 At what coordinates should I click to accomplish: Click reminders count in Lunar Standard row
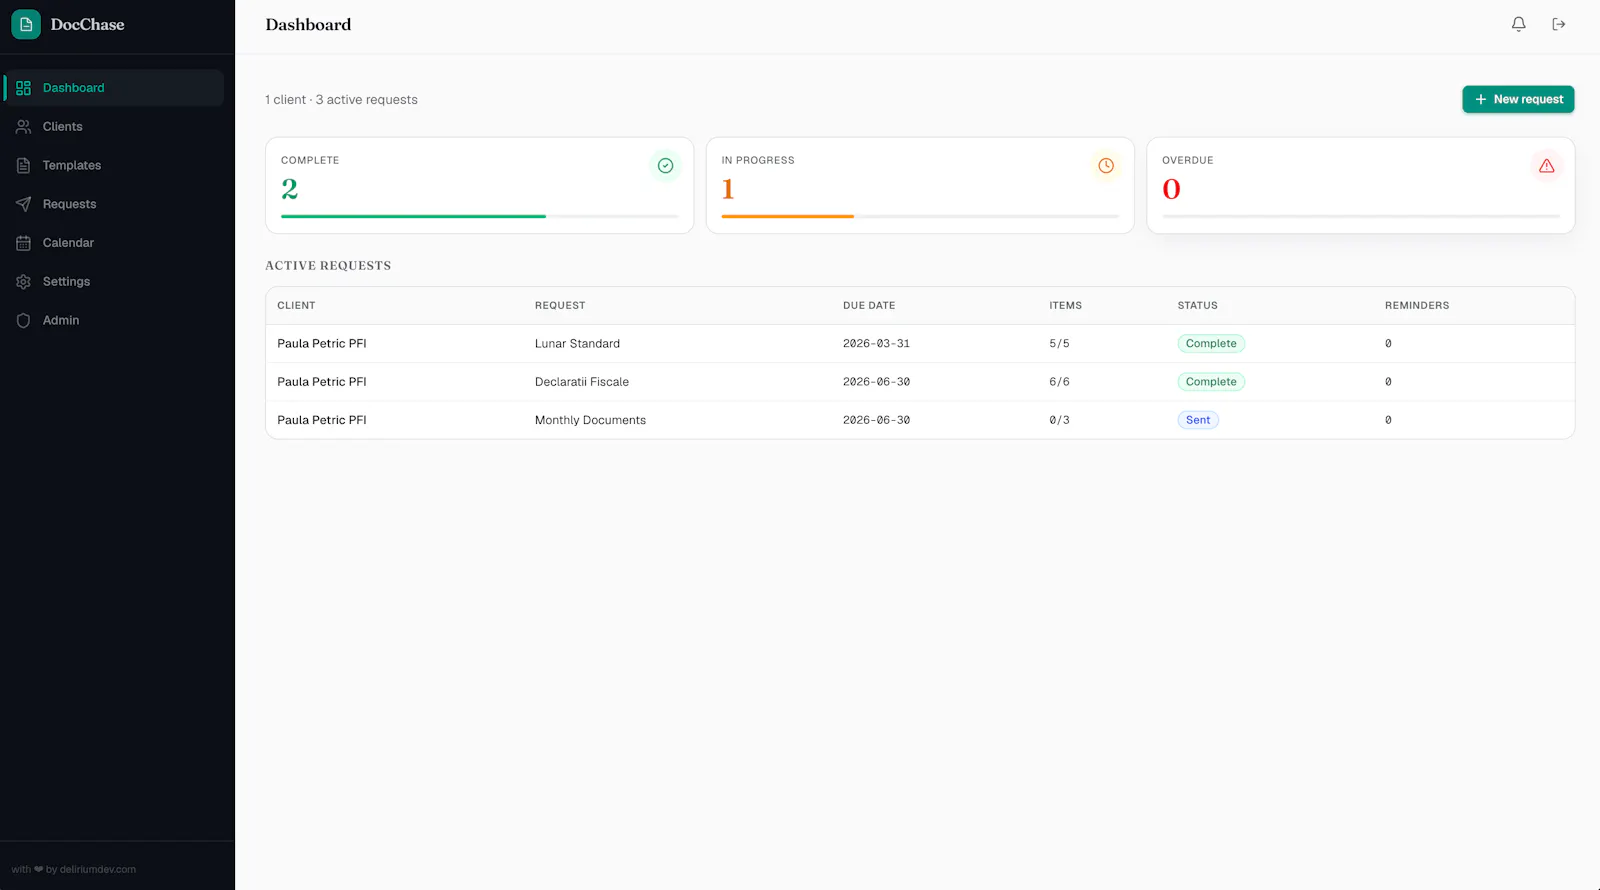point(1388,344)
